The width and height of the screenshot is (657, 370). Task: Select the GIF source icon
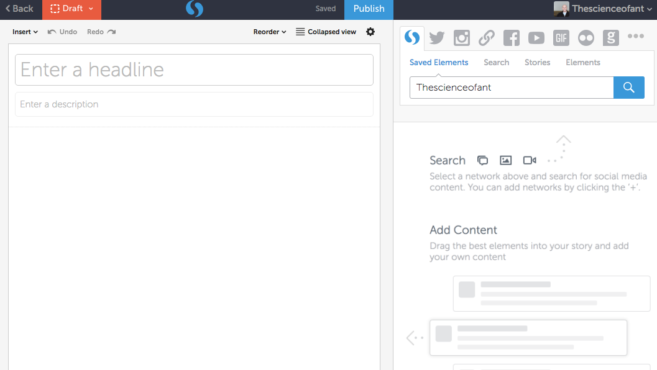point(561,38)
